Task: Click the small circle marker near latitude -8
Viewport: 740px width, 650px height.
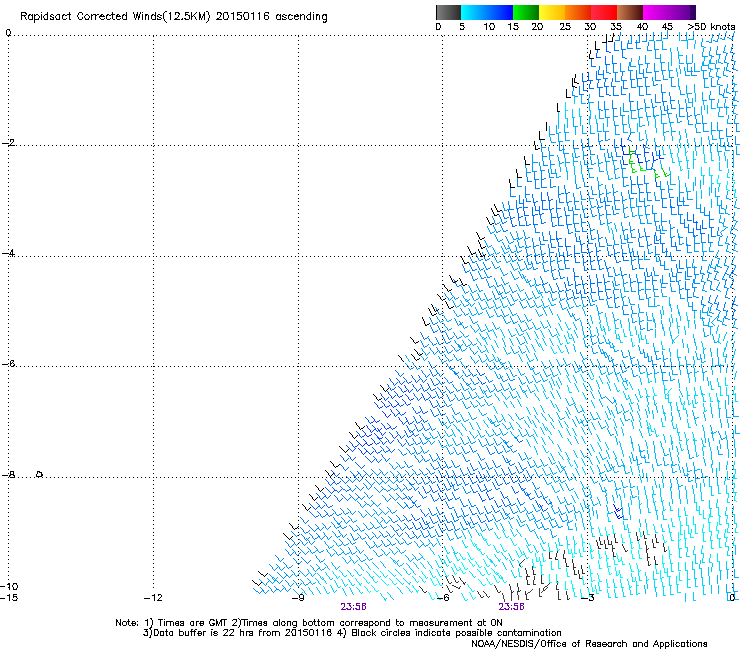Action: coord(40,474)
